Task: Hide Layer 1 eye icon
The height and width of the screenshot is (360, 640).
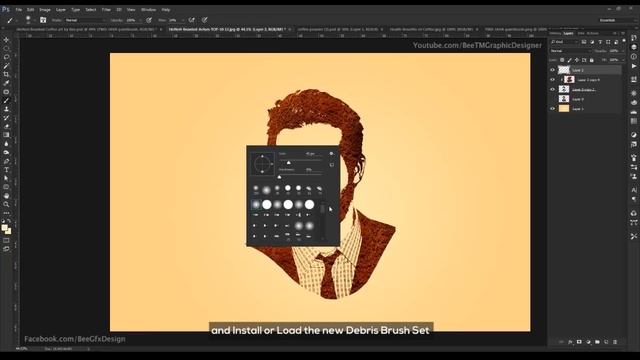Action: pos(552,109)
